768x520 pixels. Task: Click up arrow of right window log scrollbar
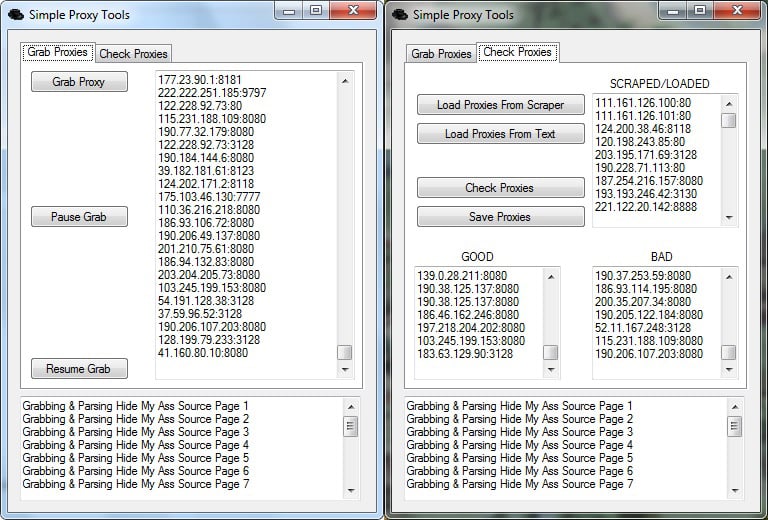[x=735, y=407]
